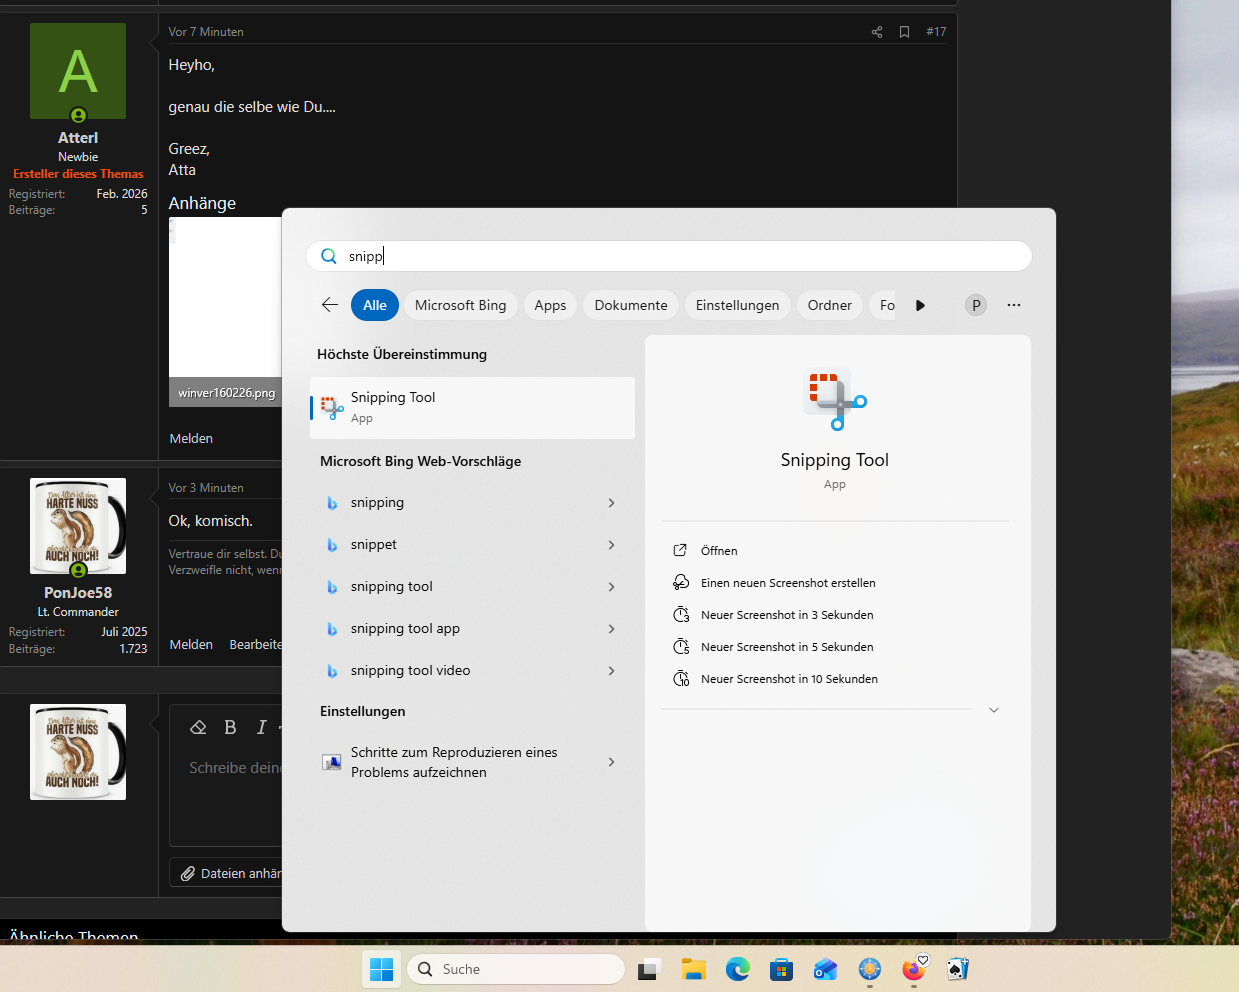Image resolution: width=1239 pixels, height=992 pixels.
Task: Launch Microsoft Edge from the taskbar
Action: [x=737, y=969]
